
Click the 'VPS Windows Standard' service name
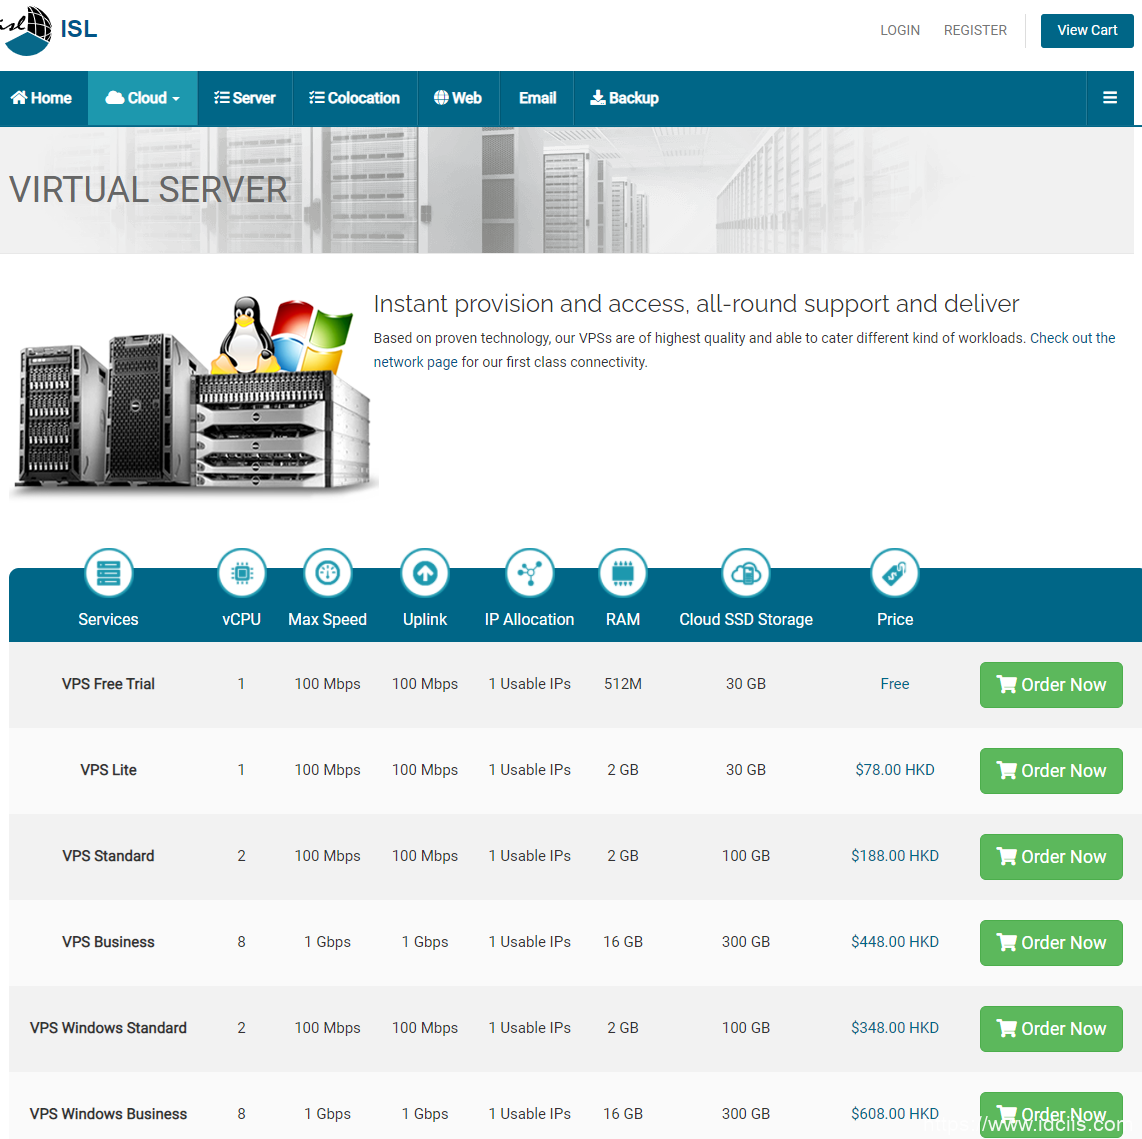tap(109, 1028)
